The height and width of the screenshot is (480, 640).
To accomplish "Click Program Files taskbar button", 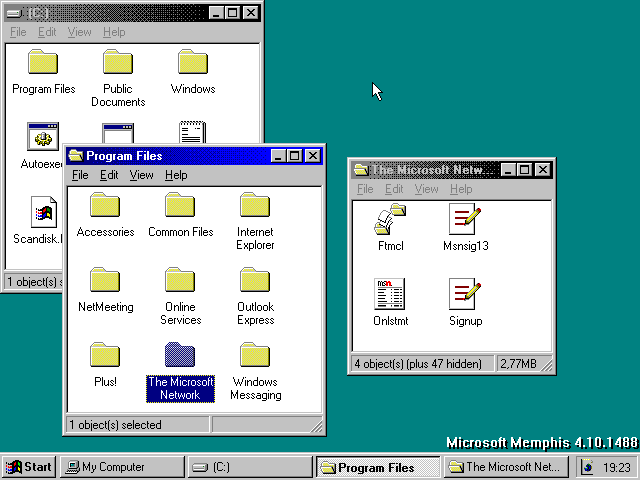I will 378,467.
